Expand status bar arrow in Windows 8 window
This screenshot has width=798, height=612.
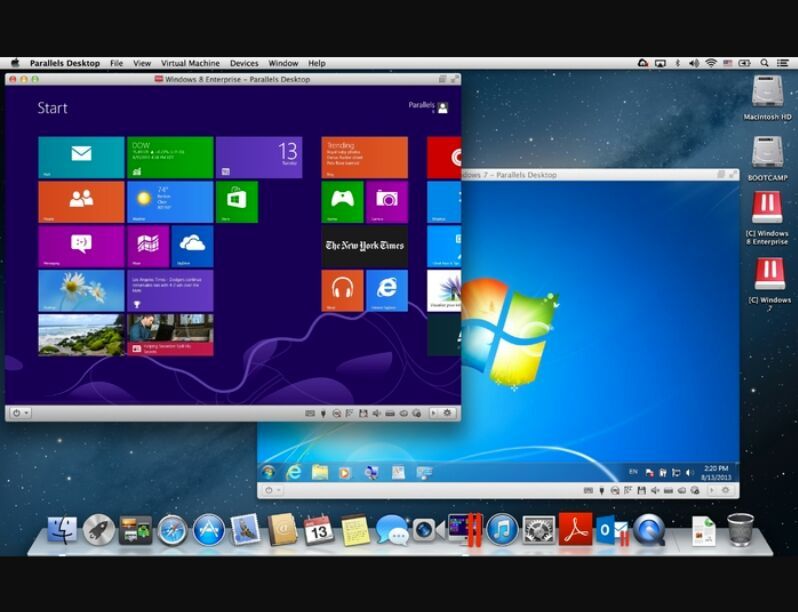click(434, 413)
